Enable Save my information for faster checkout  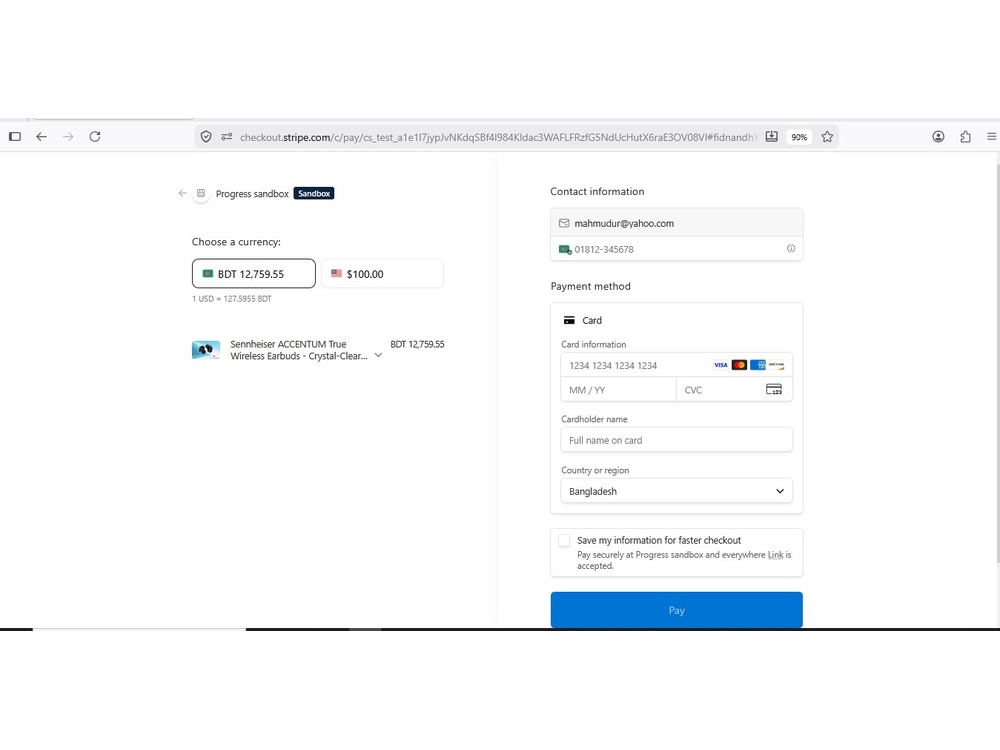coord(564,541)
